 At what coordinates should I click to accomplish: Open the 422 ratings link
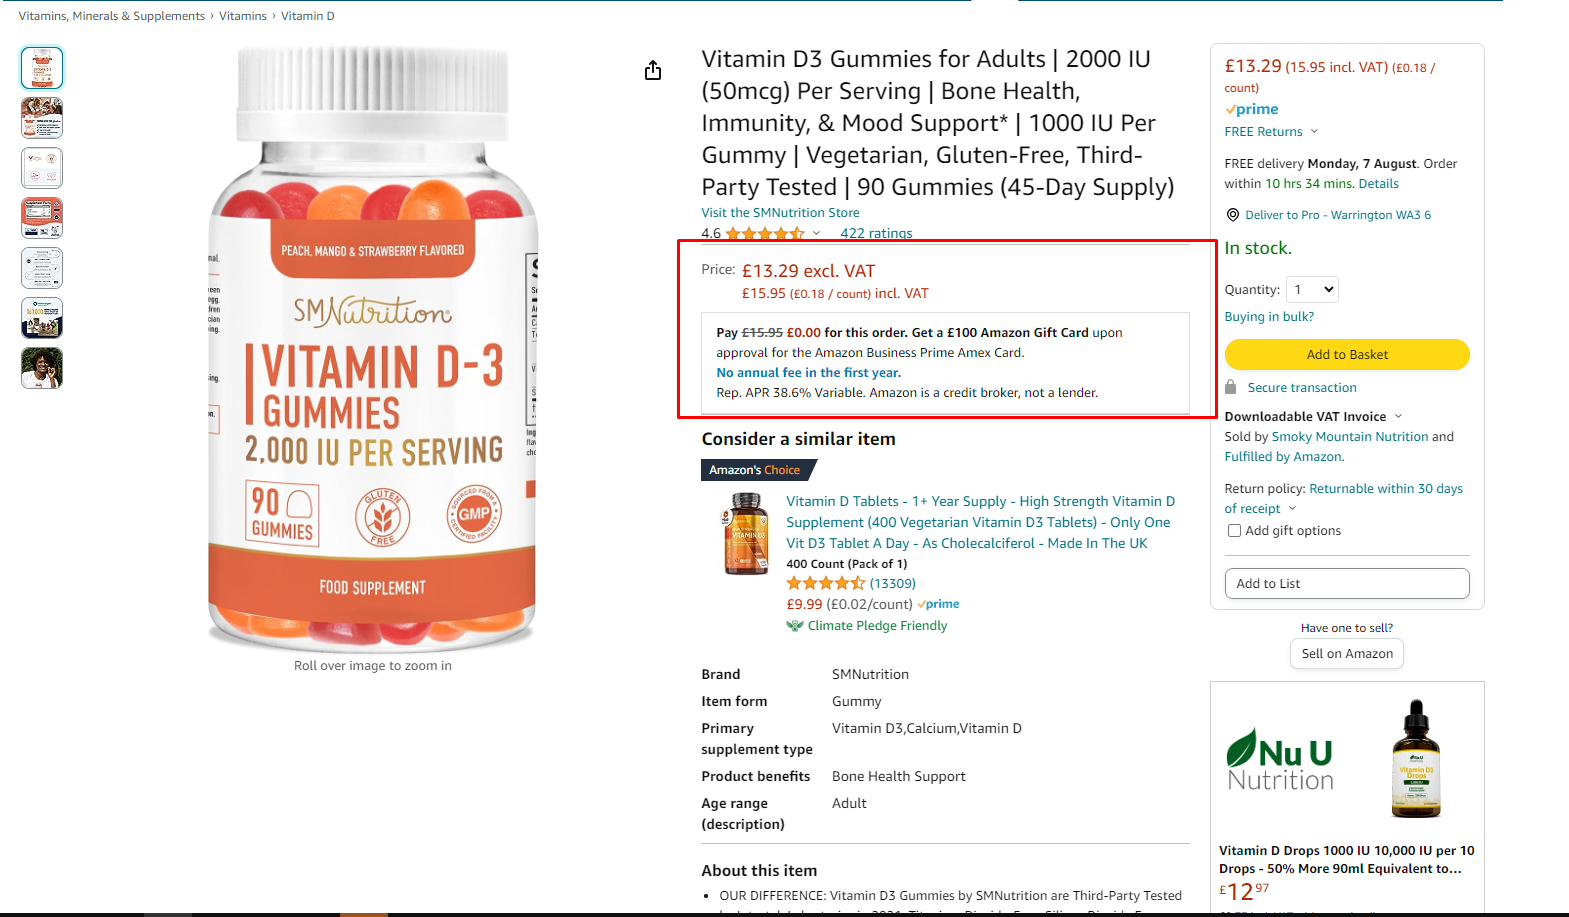pos(876,233)
